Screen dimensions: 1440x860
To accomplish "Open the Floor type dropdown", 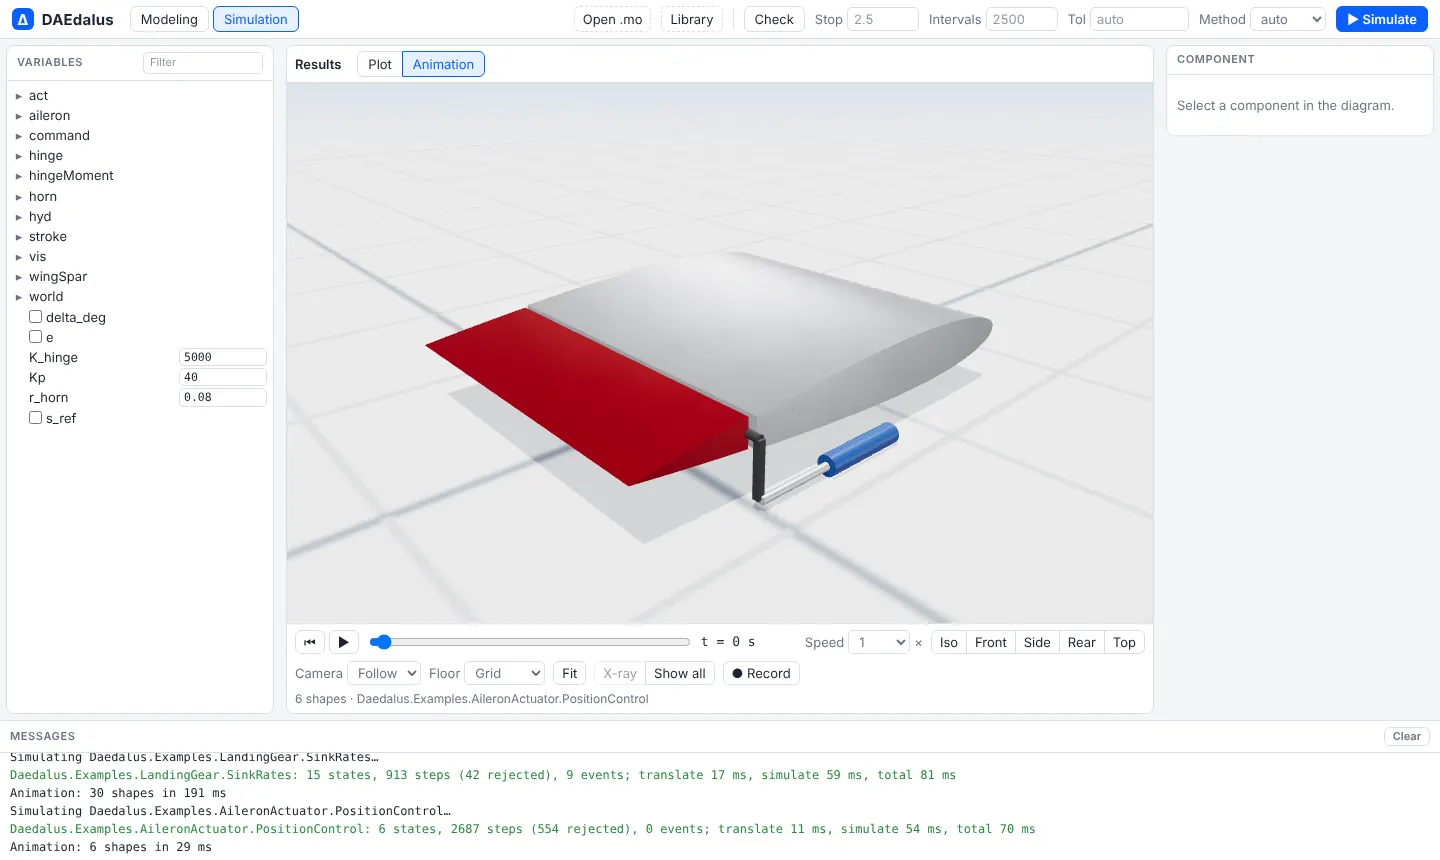I will [505, 673].
